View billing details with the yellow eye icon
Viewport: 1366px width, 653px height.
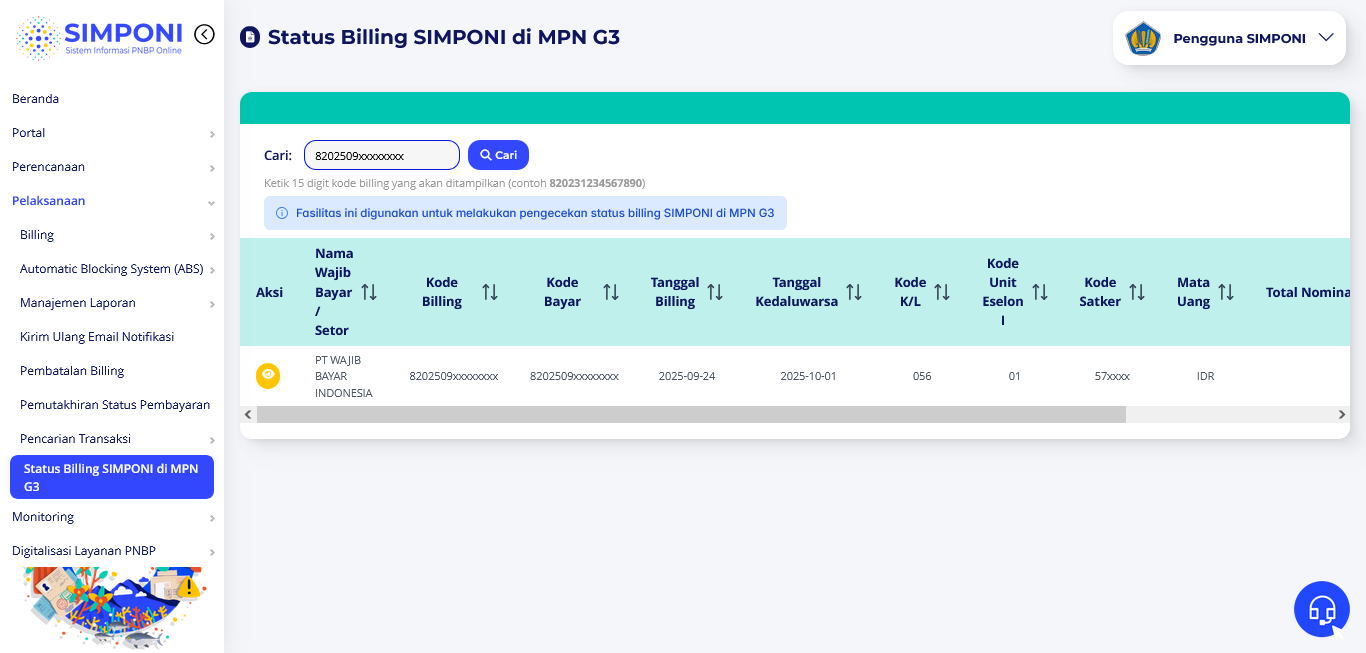tap(267, 376)
